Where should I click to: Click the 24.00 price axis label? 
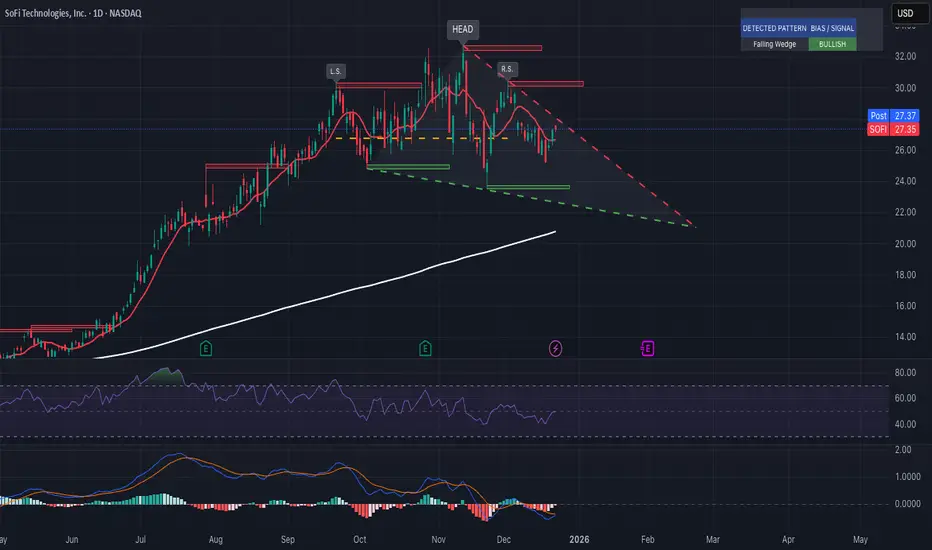tap(905, 181)
